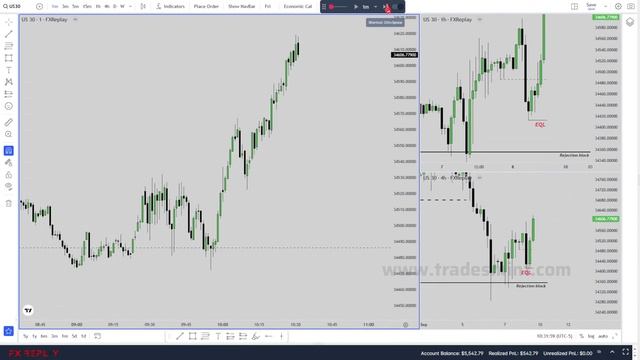Toggle stay-in-drawing-mode icon in sidebar

click(9, 163)
